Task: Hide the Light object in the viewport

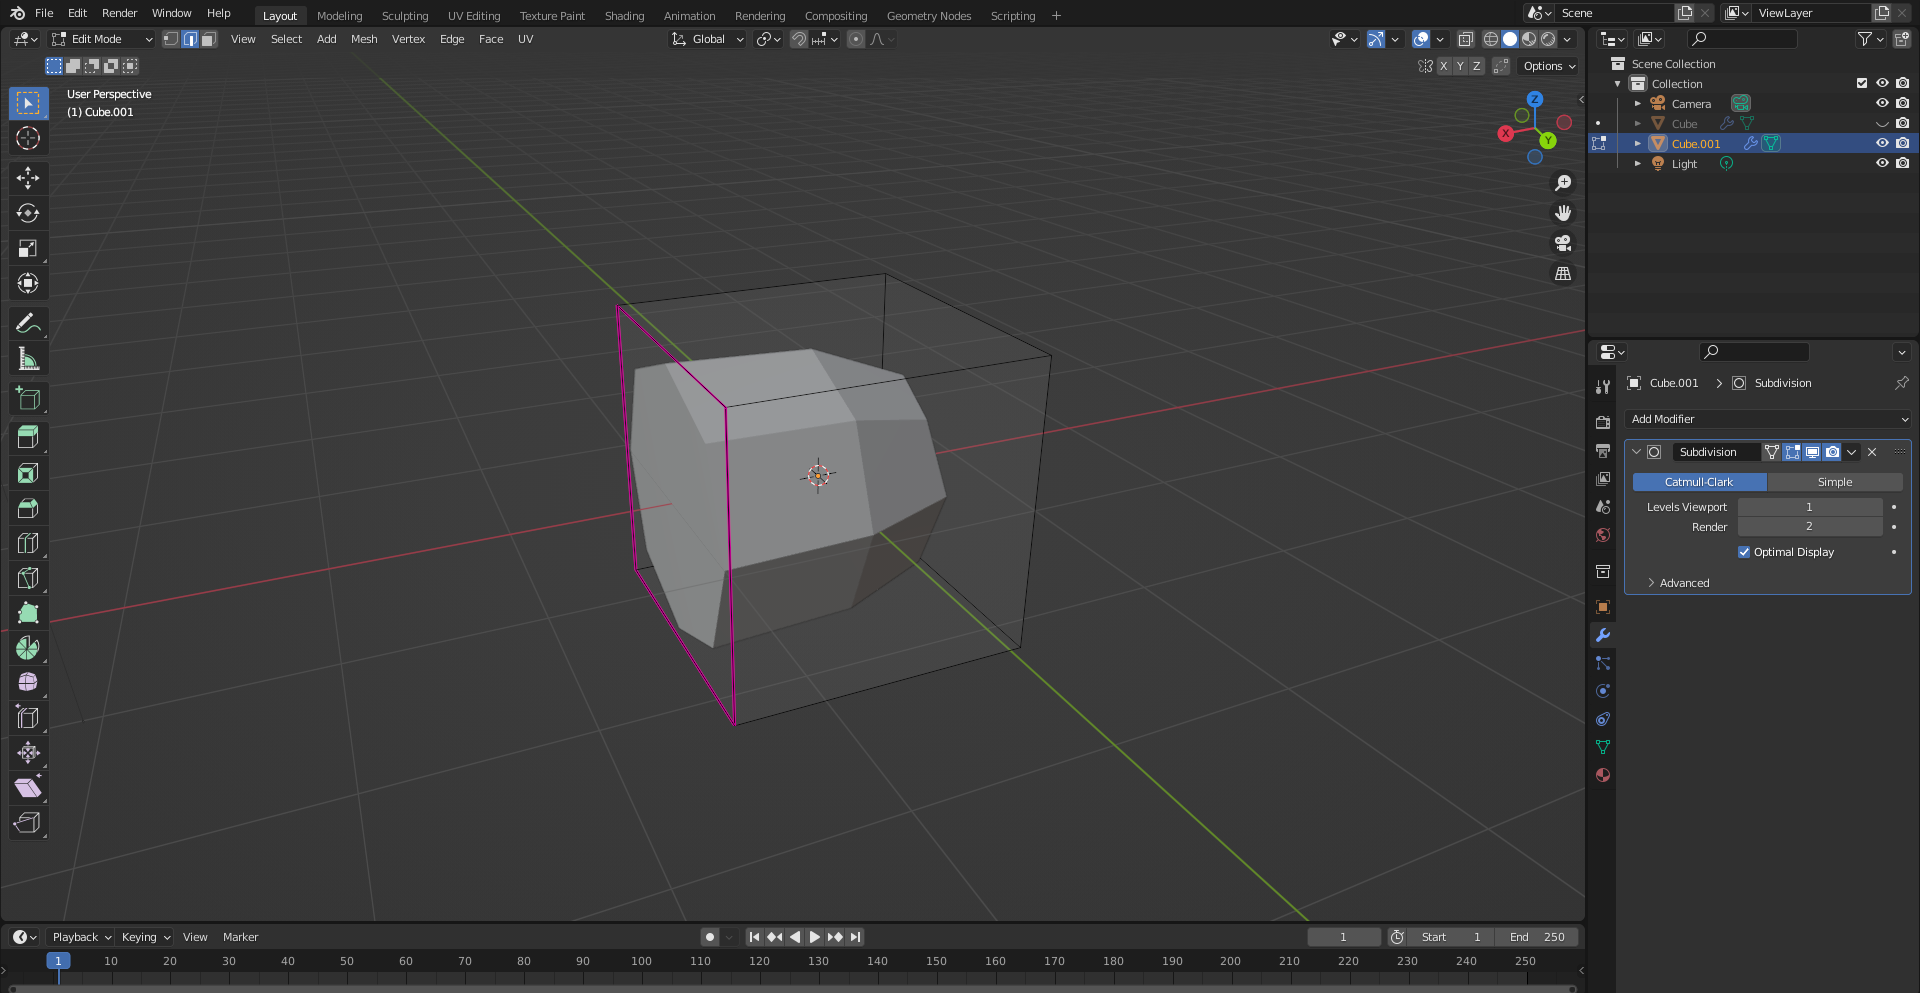Action: click(x=1882, y=163)
